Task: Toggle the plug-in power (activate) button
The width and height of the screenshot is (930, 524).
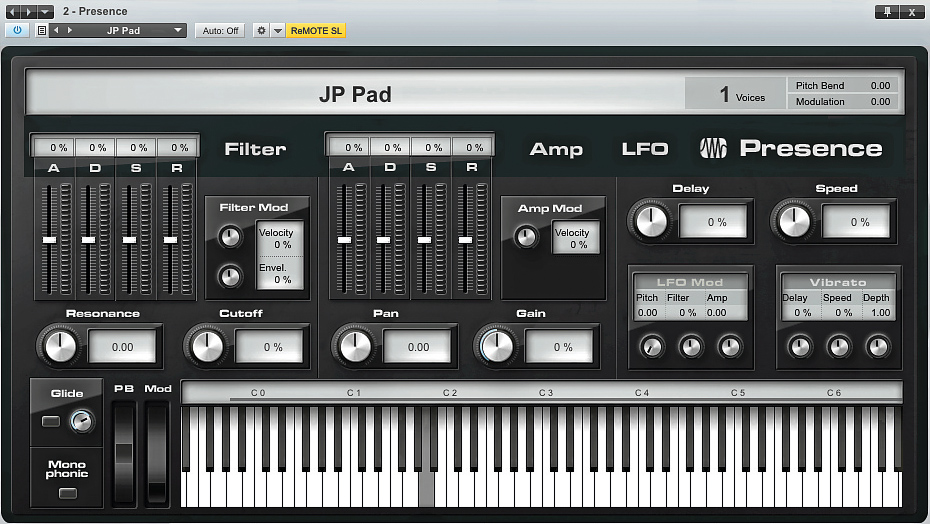Action: pyautogui.click(x=17, y=30)
